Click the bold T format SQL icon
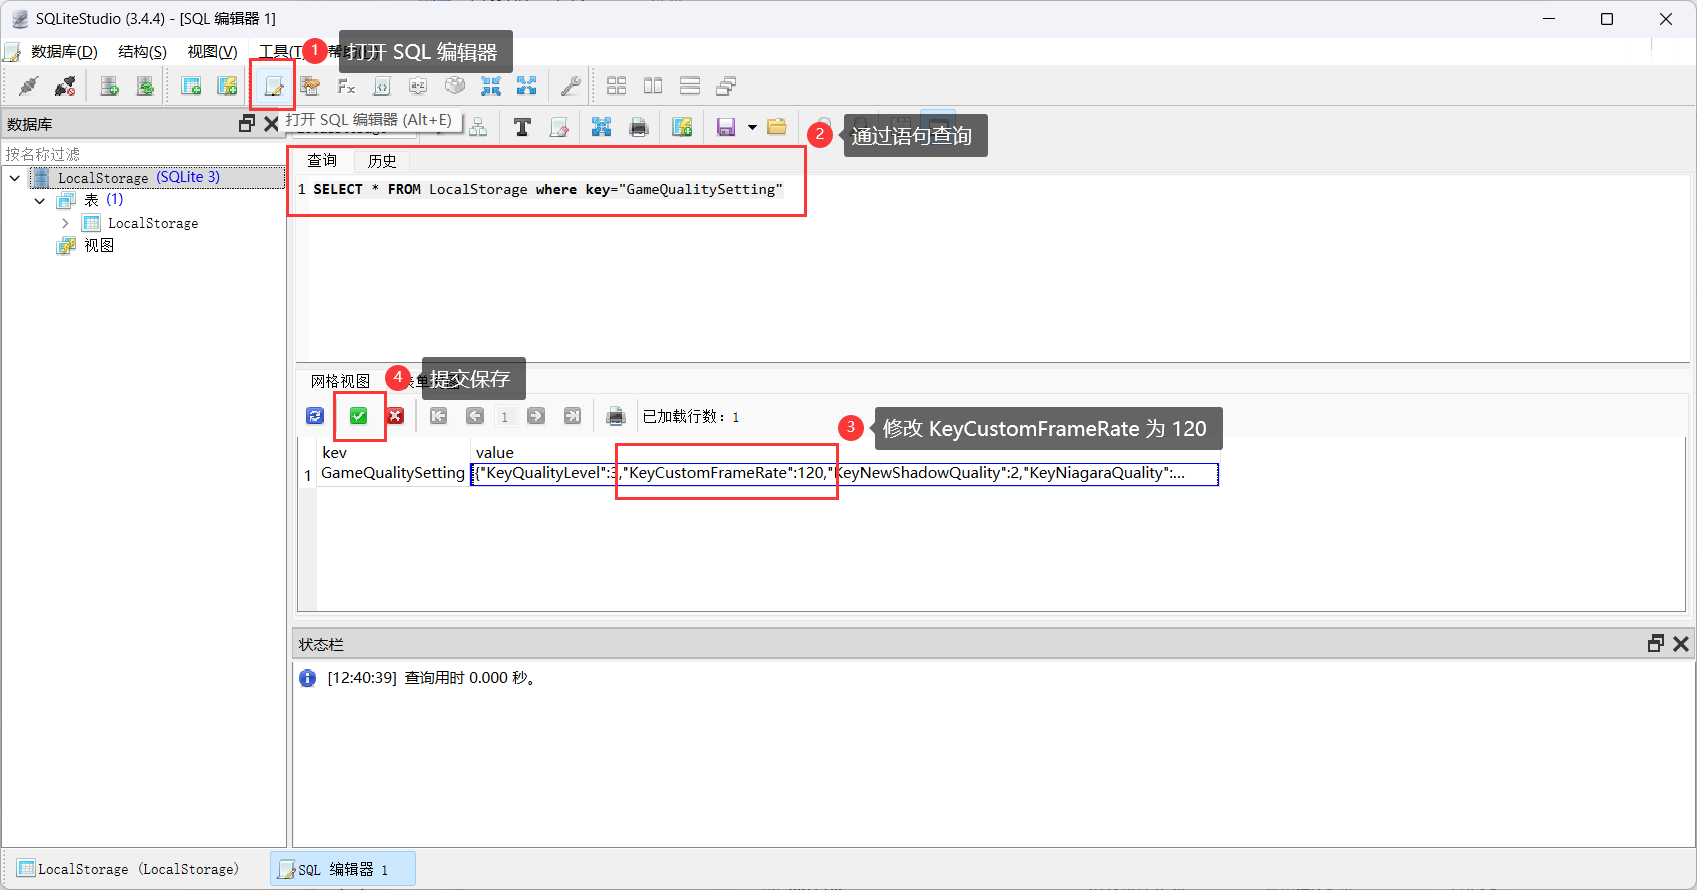The width and height of the screenshot is (1697, 890). pos(522,127)
